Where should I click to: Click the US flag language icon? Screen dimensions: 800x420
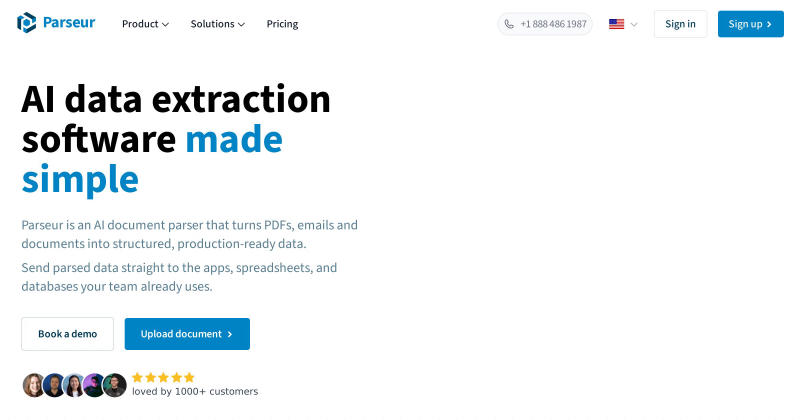616,24
